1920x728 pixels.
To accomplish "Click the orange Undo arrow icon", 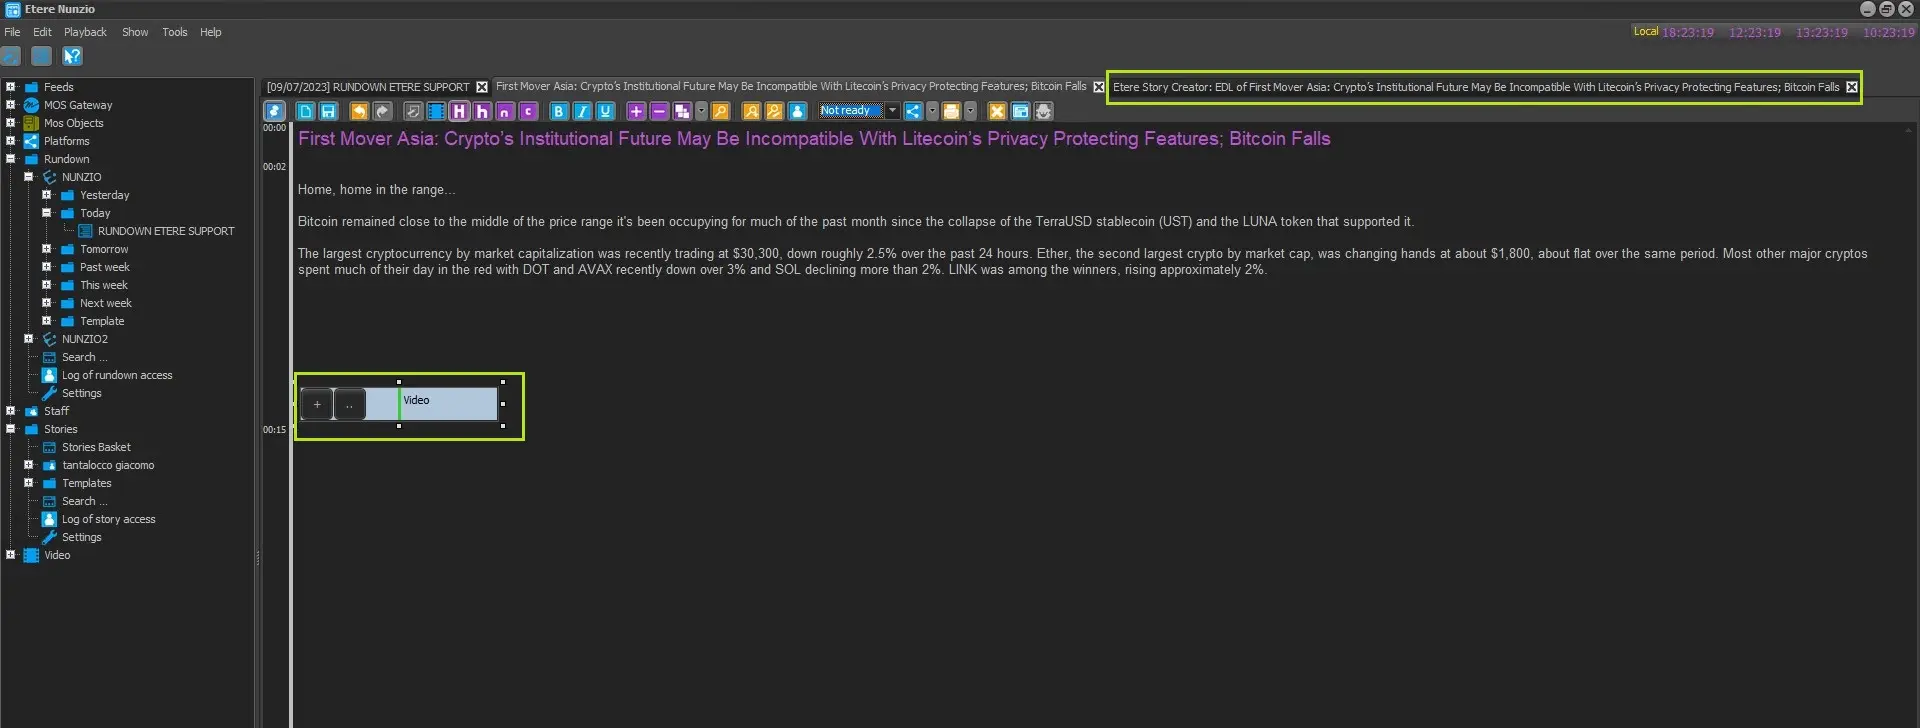I will (x=359, y=111).
